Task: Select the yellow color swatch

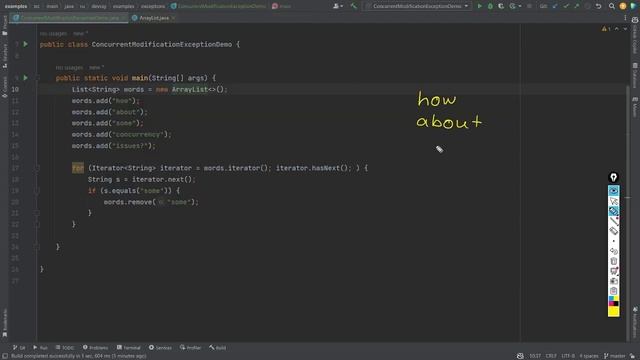Action: pos(613,311)
